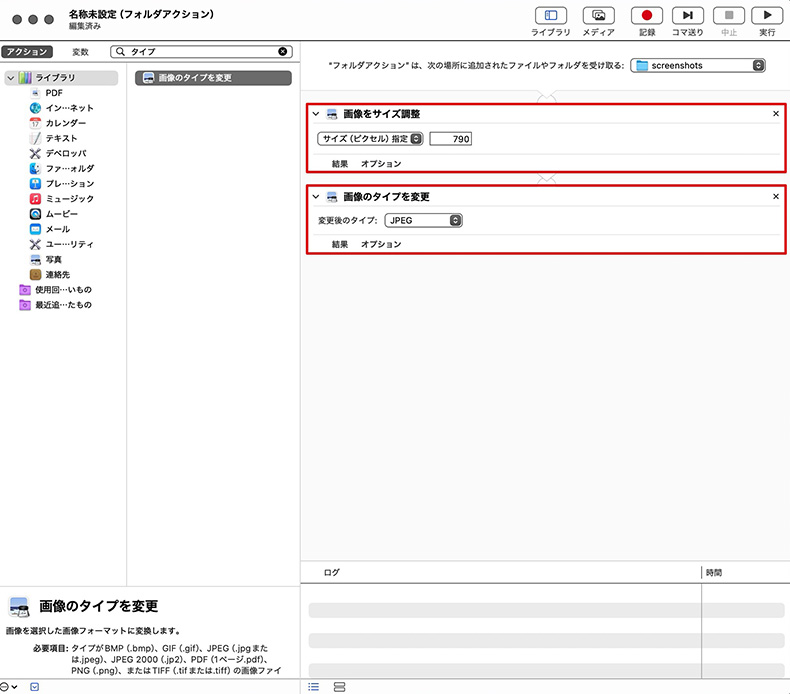Click the ログ column header
Image resolution: width=790 pixels, height=694 pixels.
[332, 573]
